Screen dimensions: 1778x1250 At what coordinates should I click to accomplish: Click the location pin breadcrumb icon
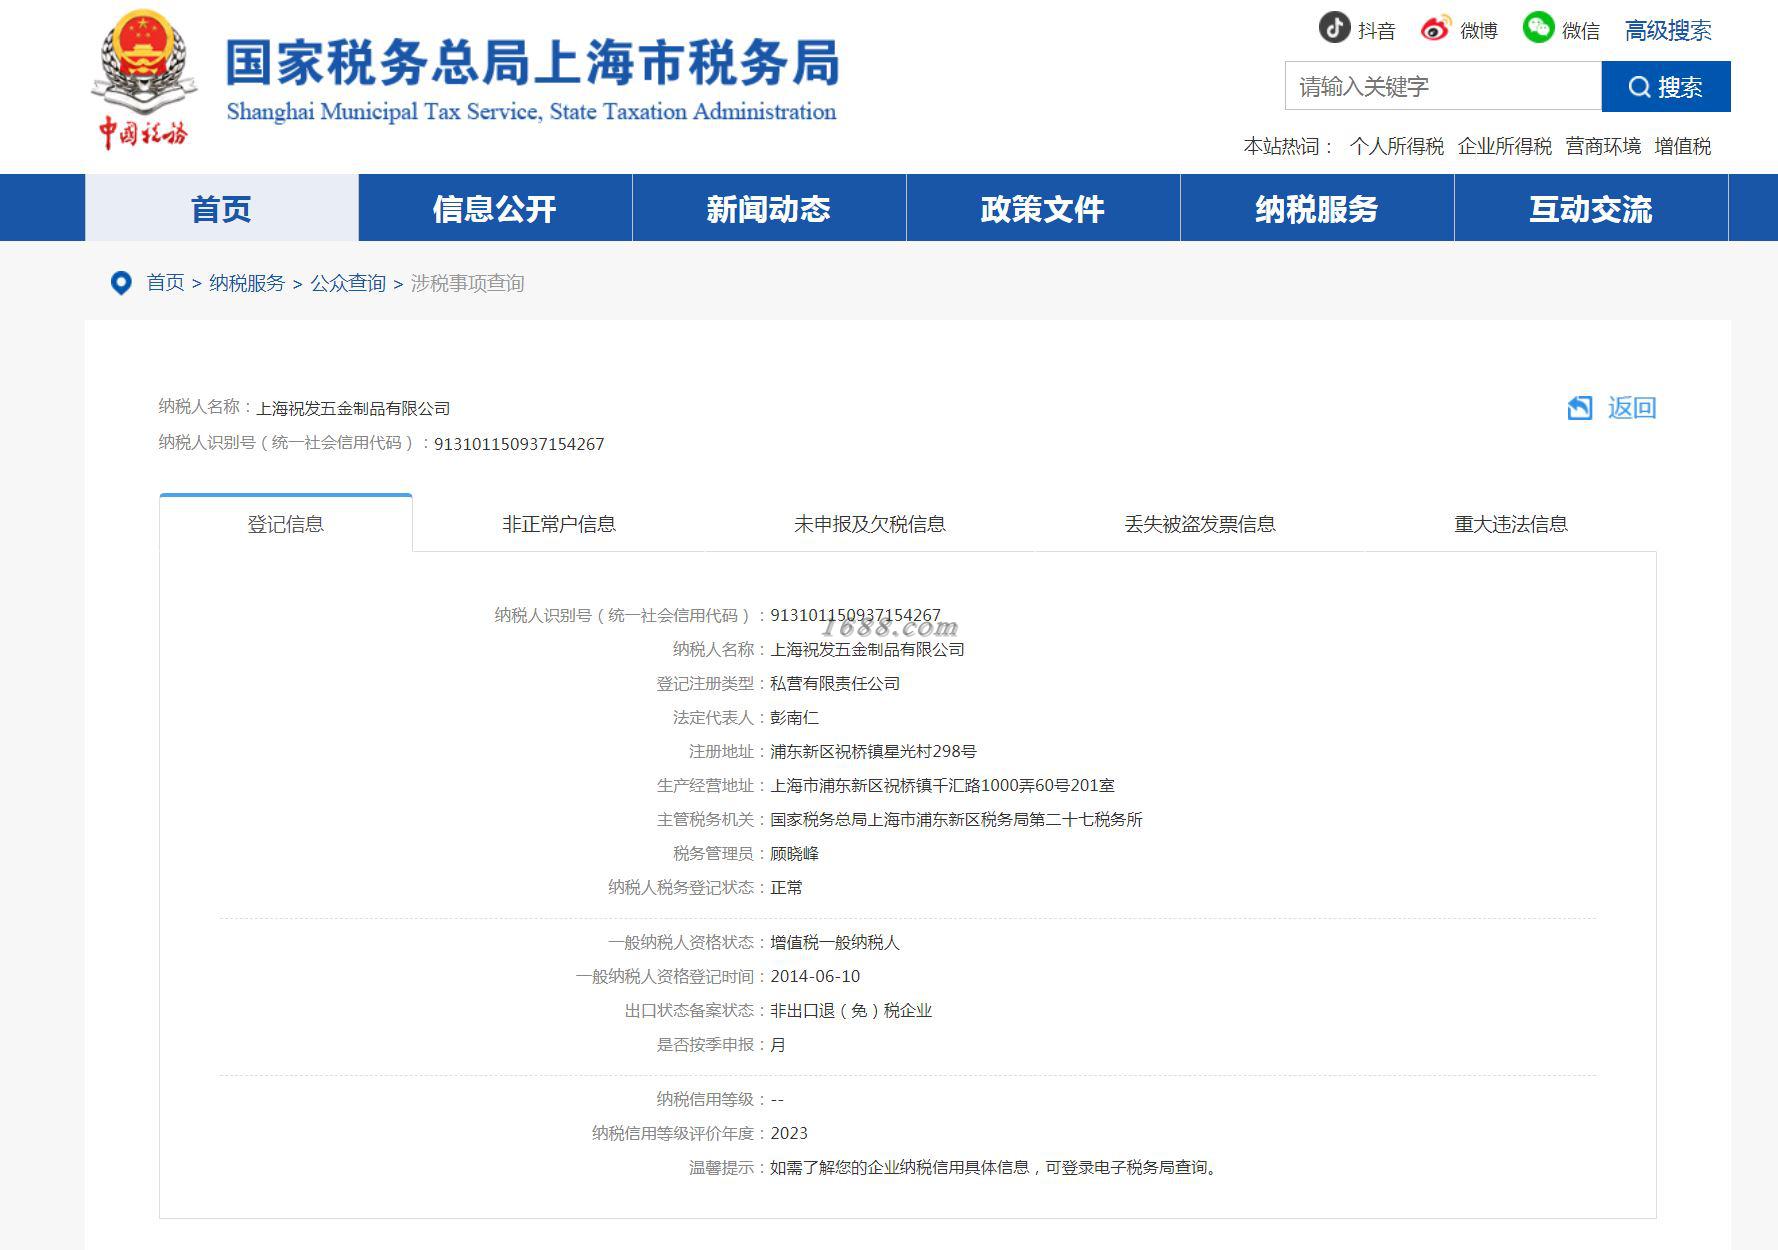[121, 283]
